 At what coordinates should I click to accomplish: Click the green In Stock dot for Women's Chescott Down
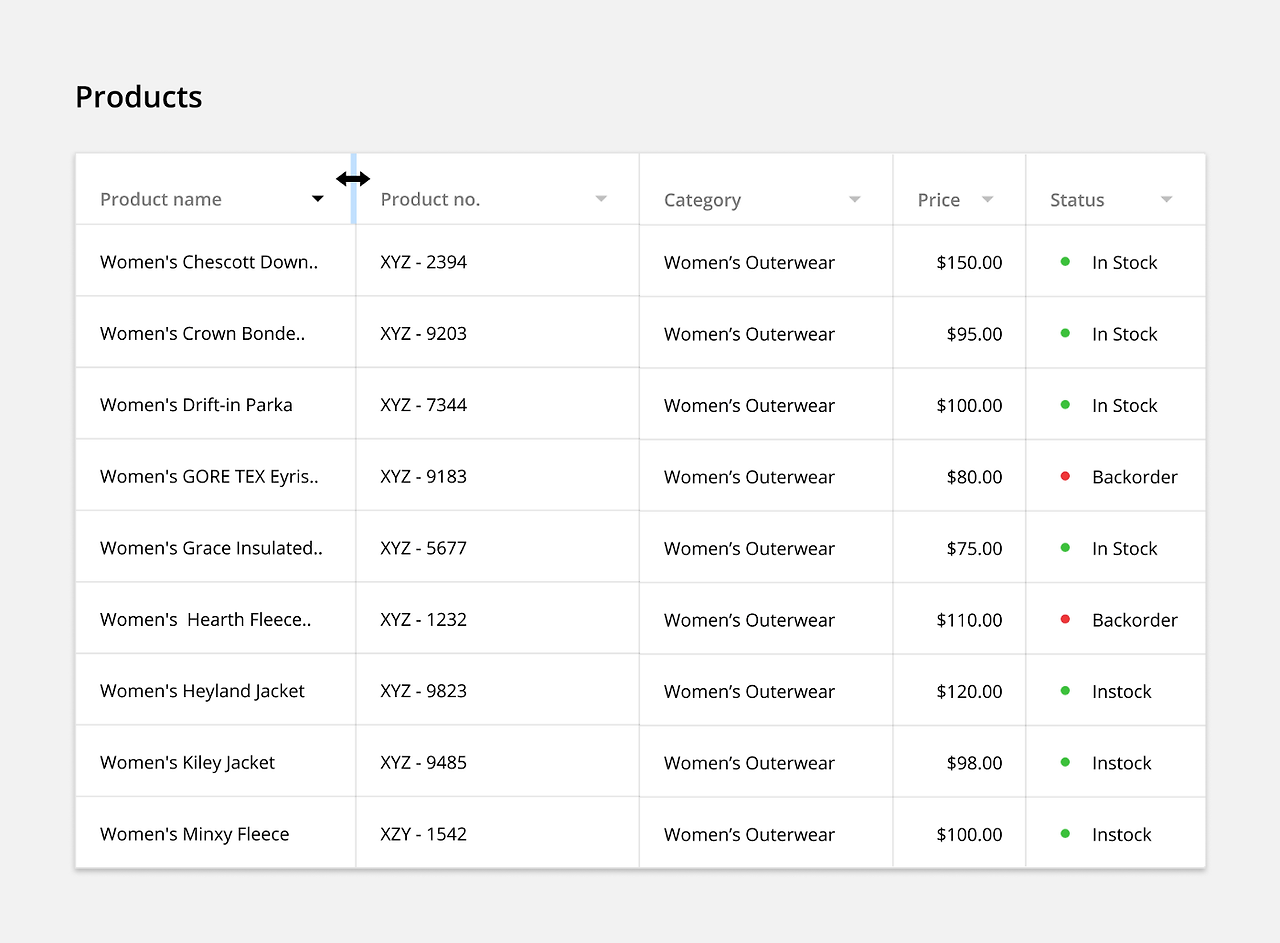click(1065, 262)
